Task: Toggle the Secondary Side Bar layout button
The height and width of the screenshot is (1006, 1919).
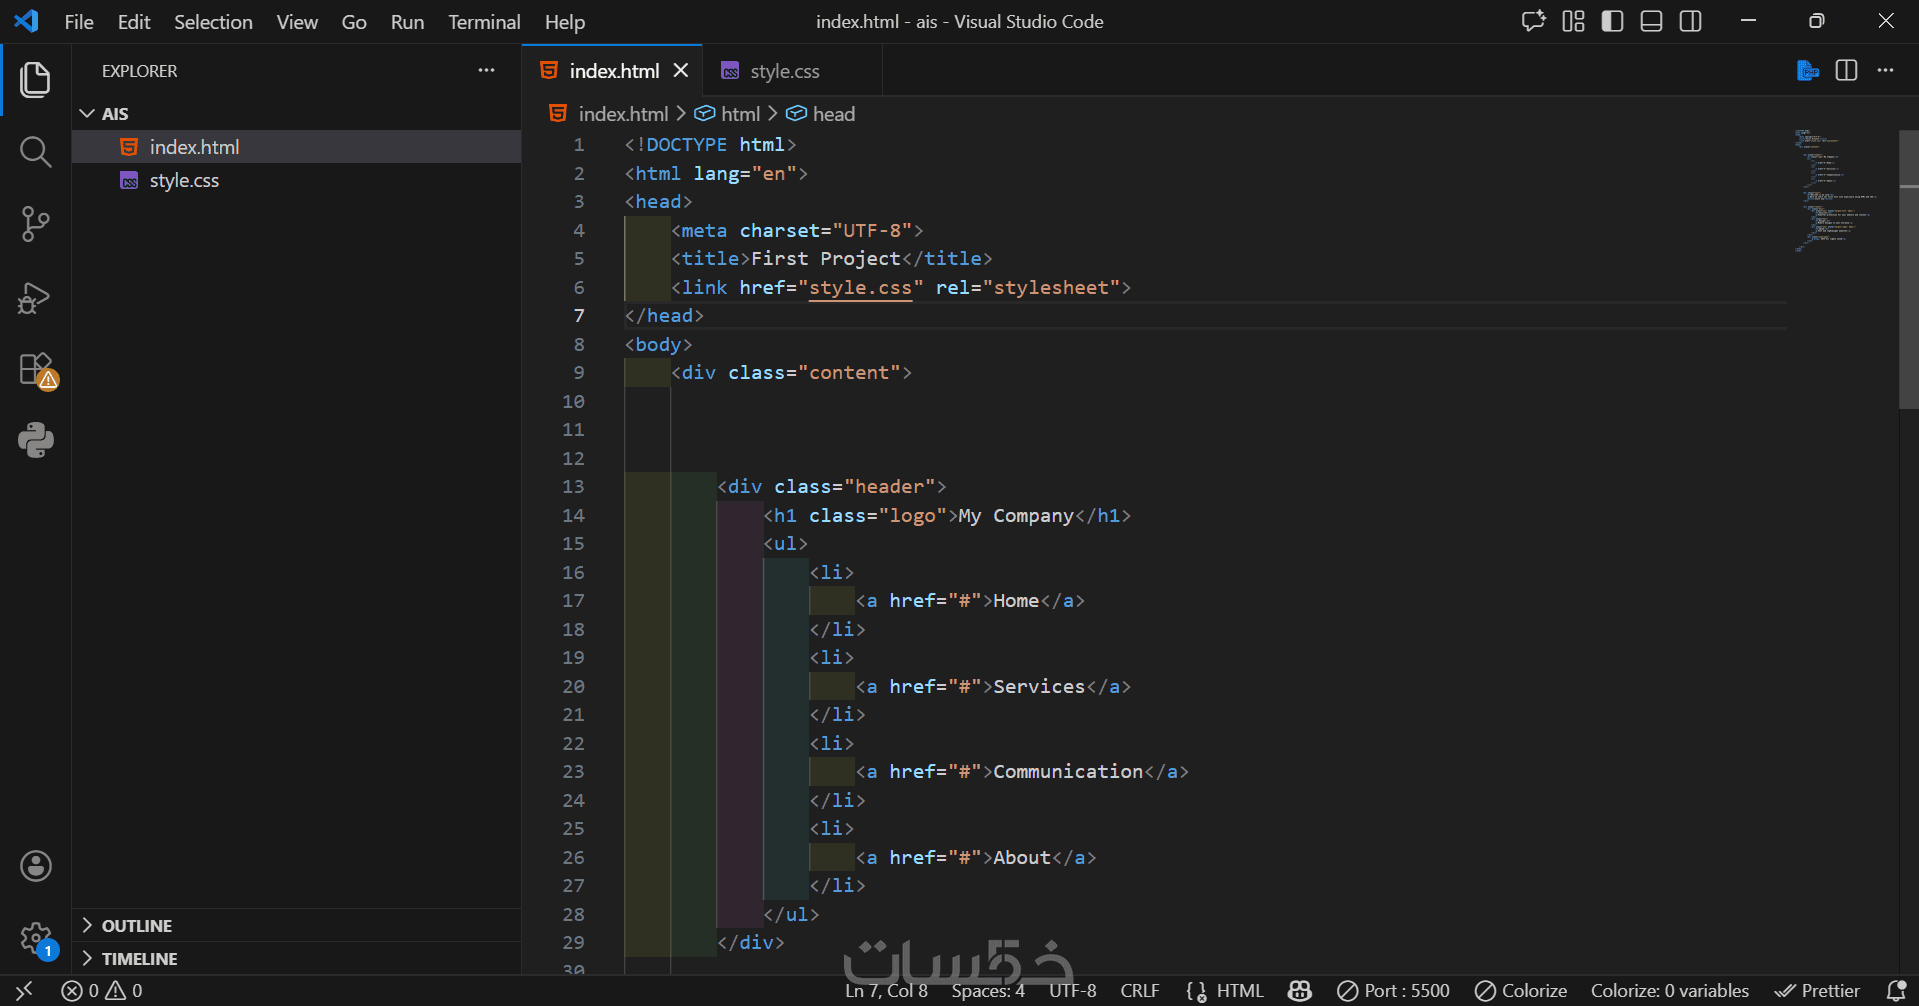Action: tap(1690, 21)
